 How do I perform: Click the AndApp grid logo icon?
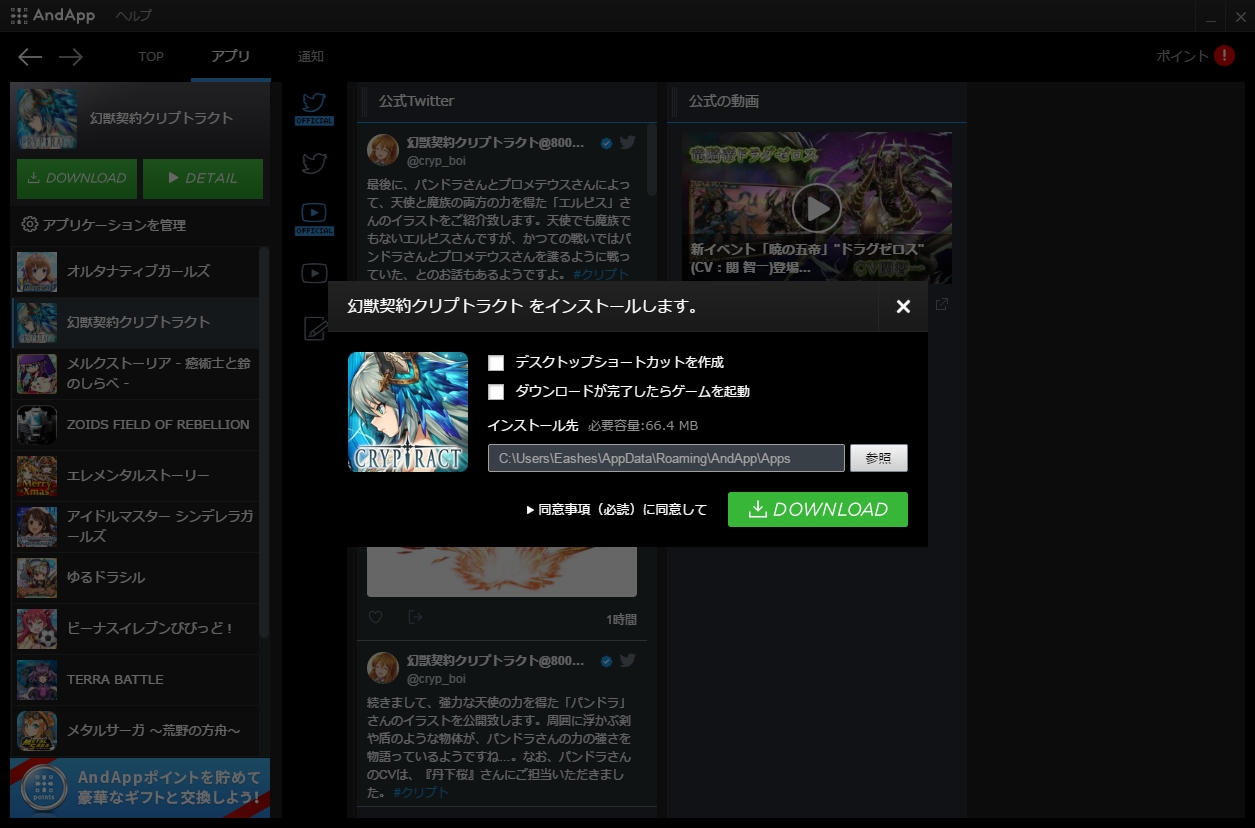19,15
